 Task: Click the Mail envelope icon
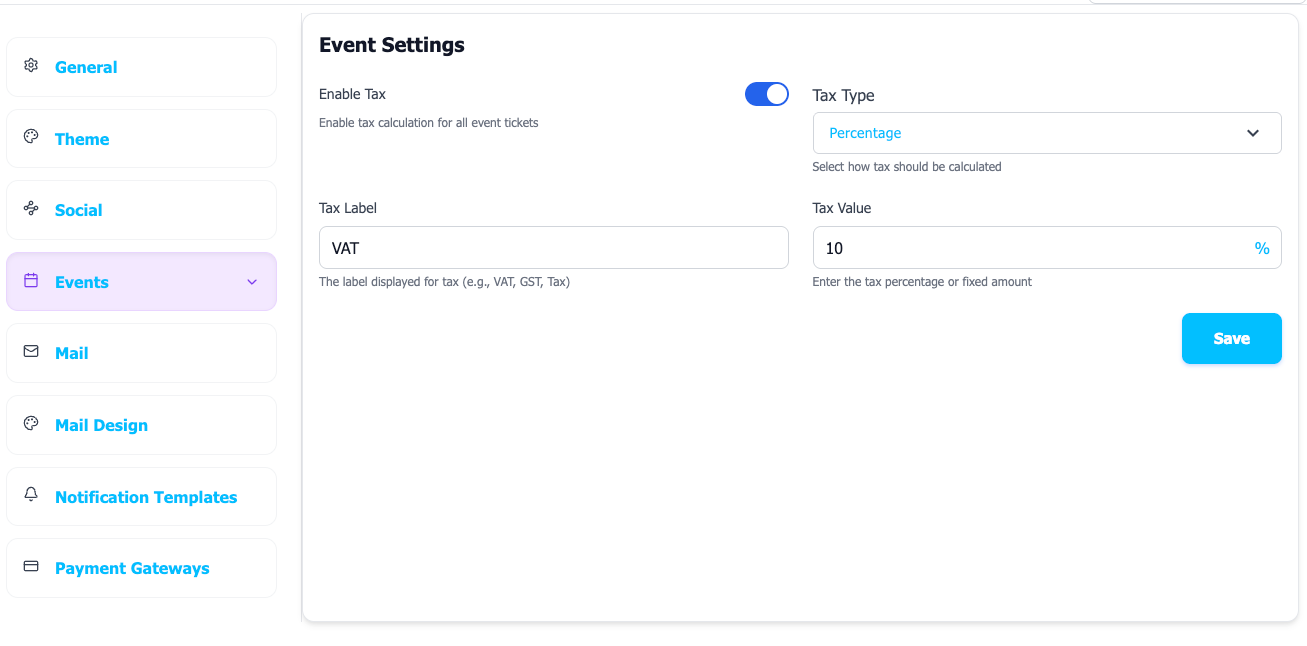click(30, 353)
